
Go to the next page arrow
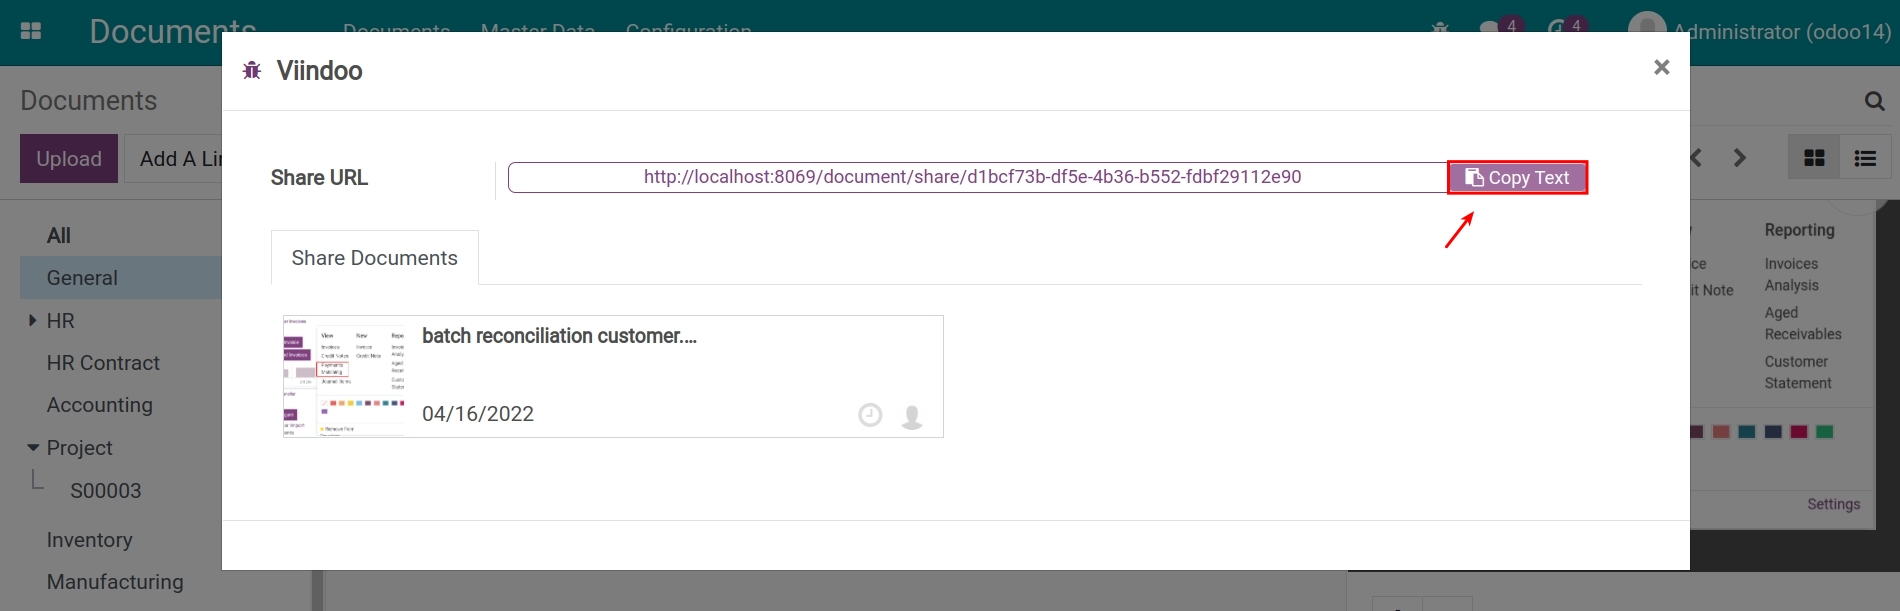(1740, 158)
